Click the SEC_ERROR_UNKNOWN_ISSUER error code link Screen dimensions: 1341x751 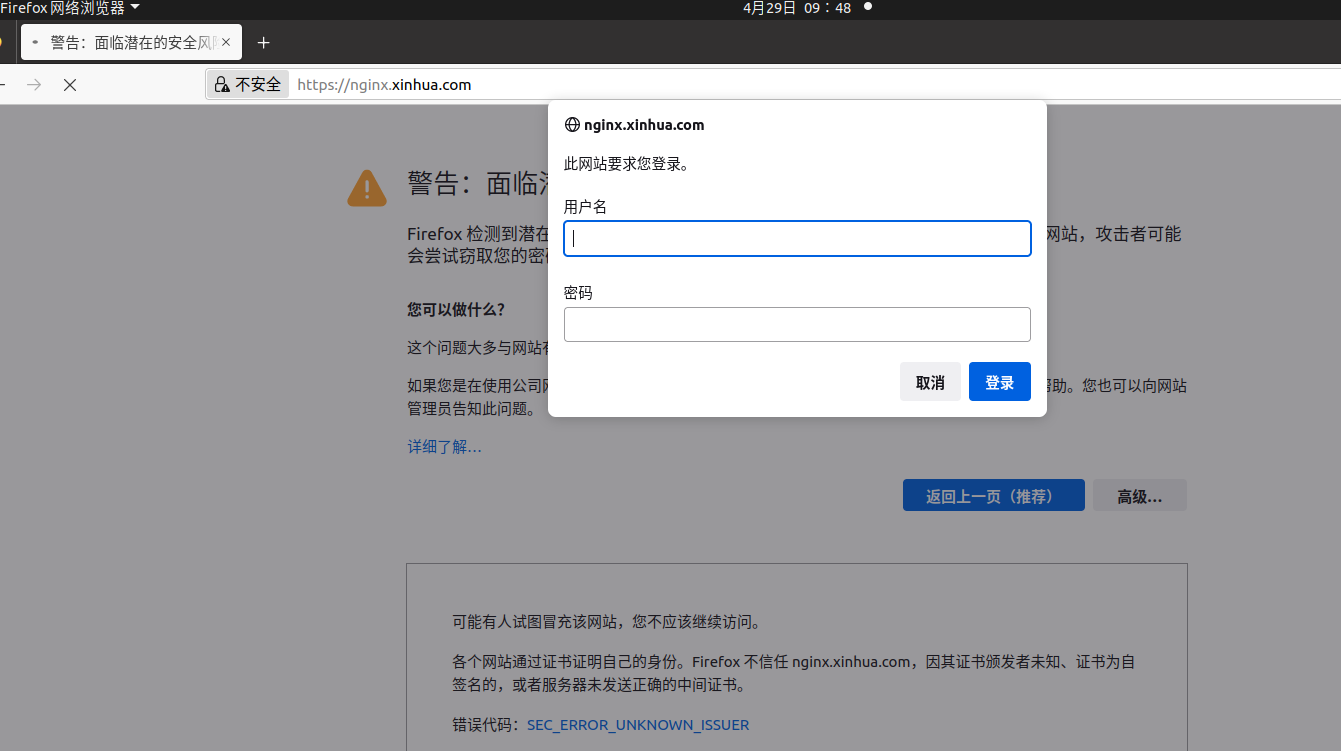[638, 725]
